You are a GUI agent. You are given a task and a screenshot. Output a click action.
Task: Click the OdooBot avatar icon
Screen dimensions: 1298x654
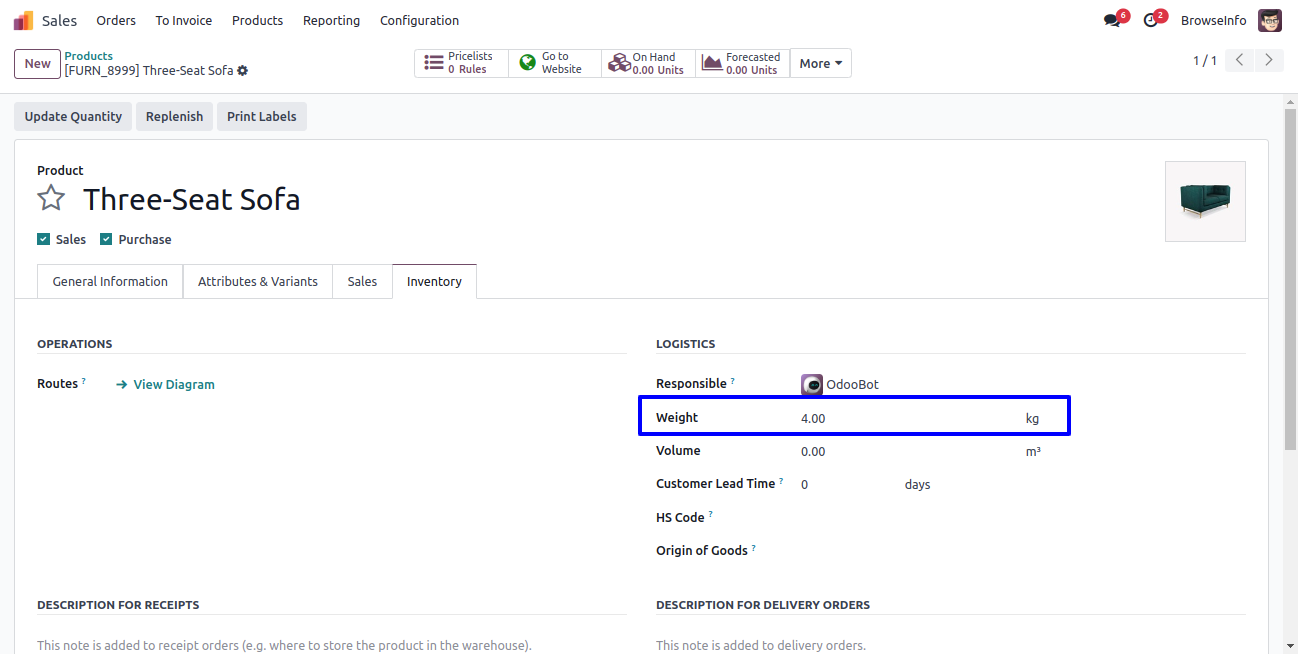[812, 384]
